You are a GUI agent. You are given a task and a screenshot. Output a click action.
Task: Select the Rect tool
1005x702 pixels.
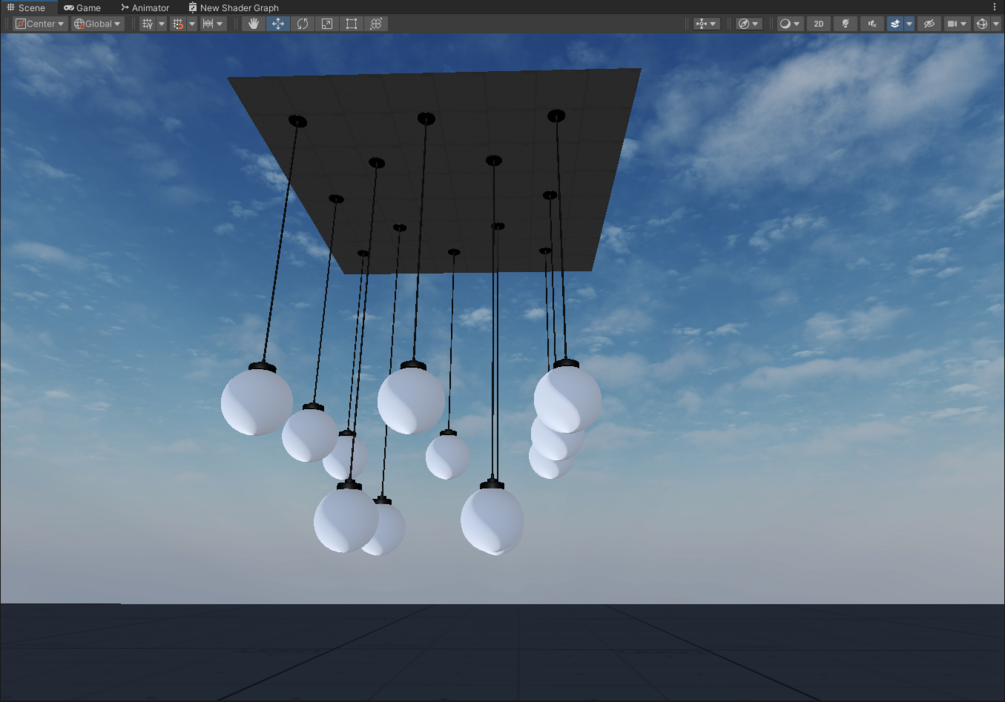click(351, 24)
